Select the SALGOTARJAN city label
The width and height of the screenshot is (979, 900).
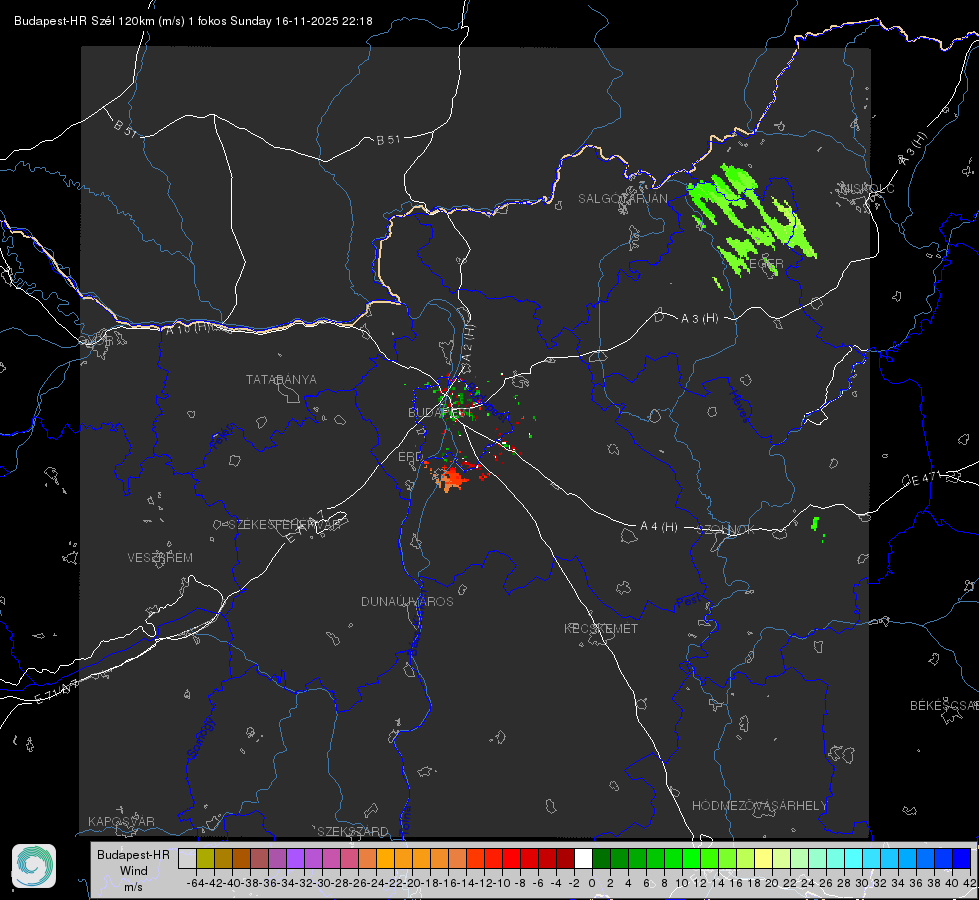click(622, 199)
